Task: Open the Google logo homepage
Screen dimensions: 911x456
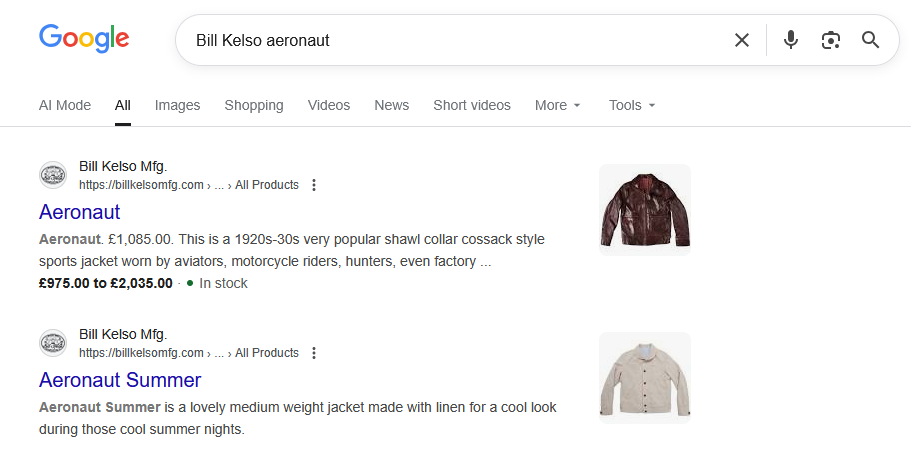Action: click(x=84, y=38)
